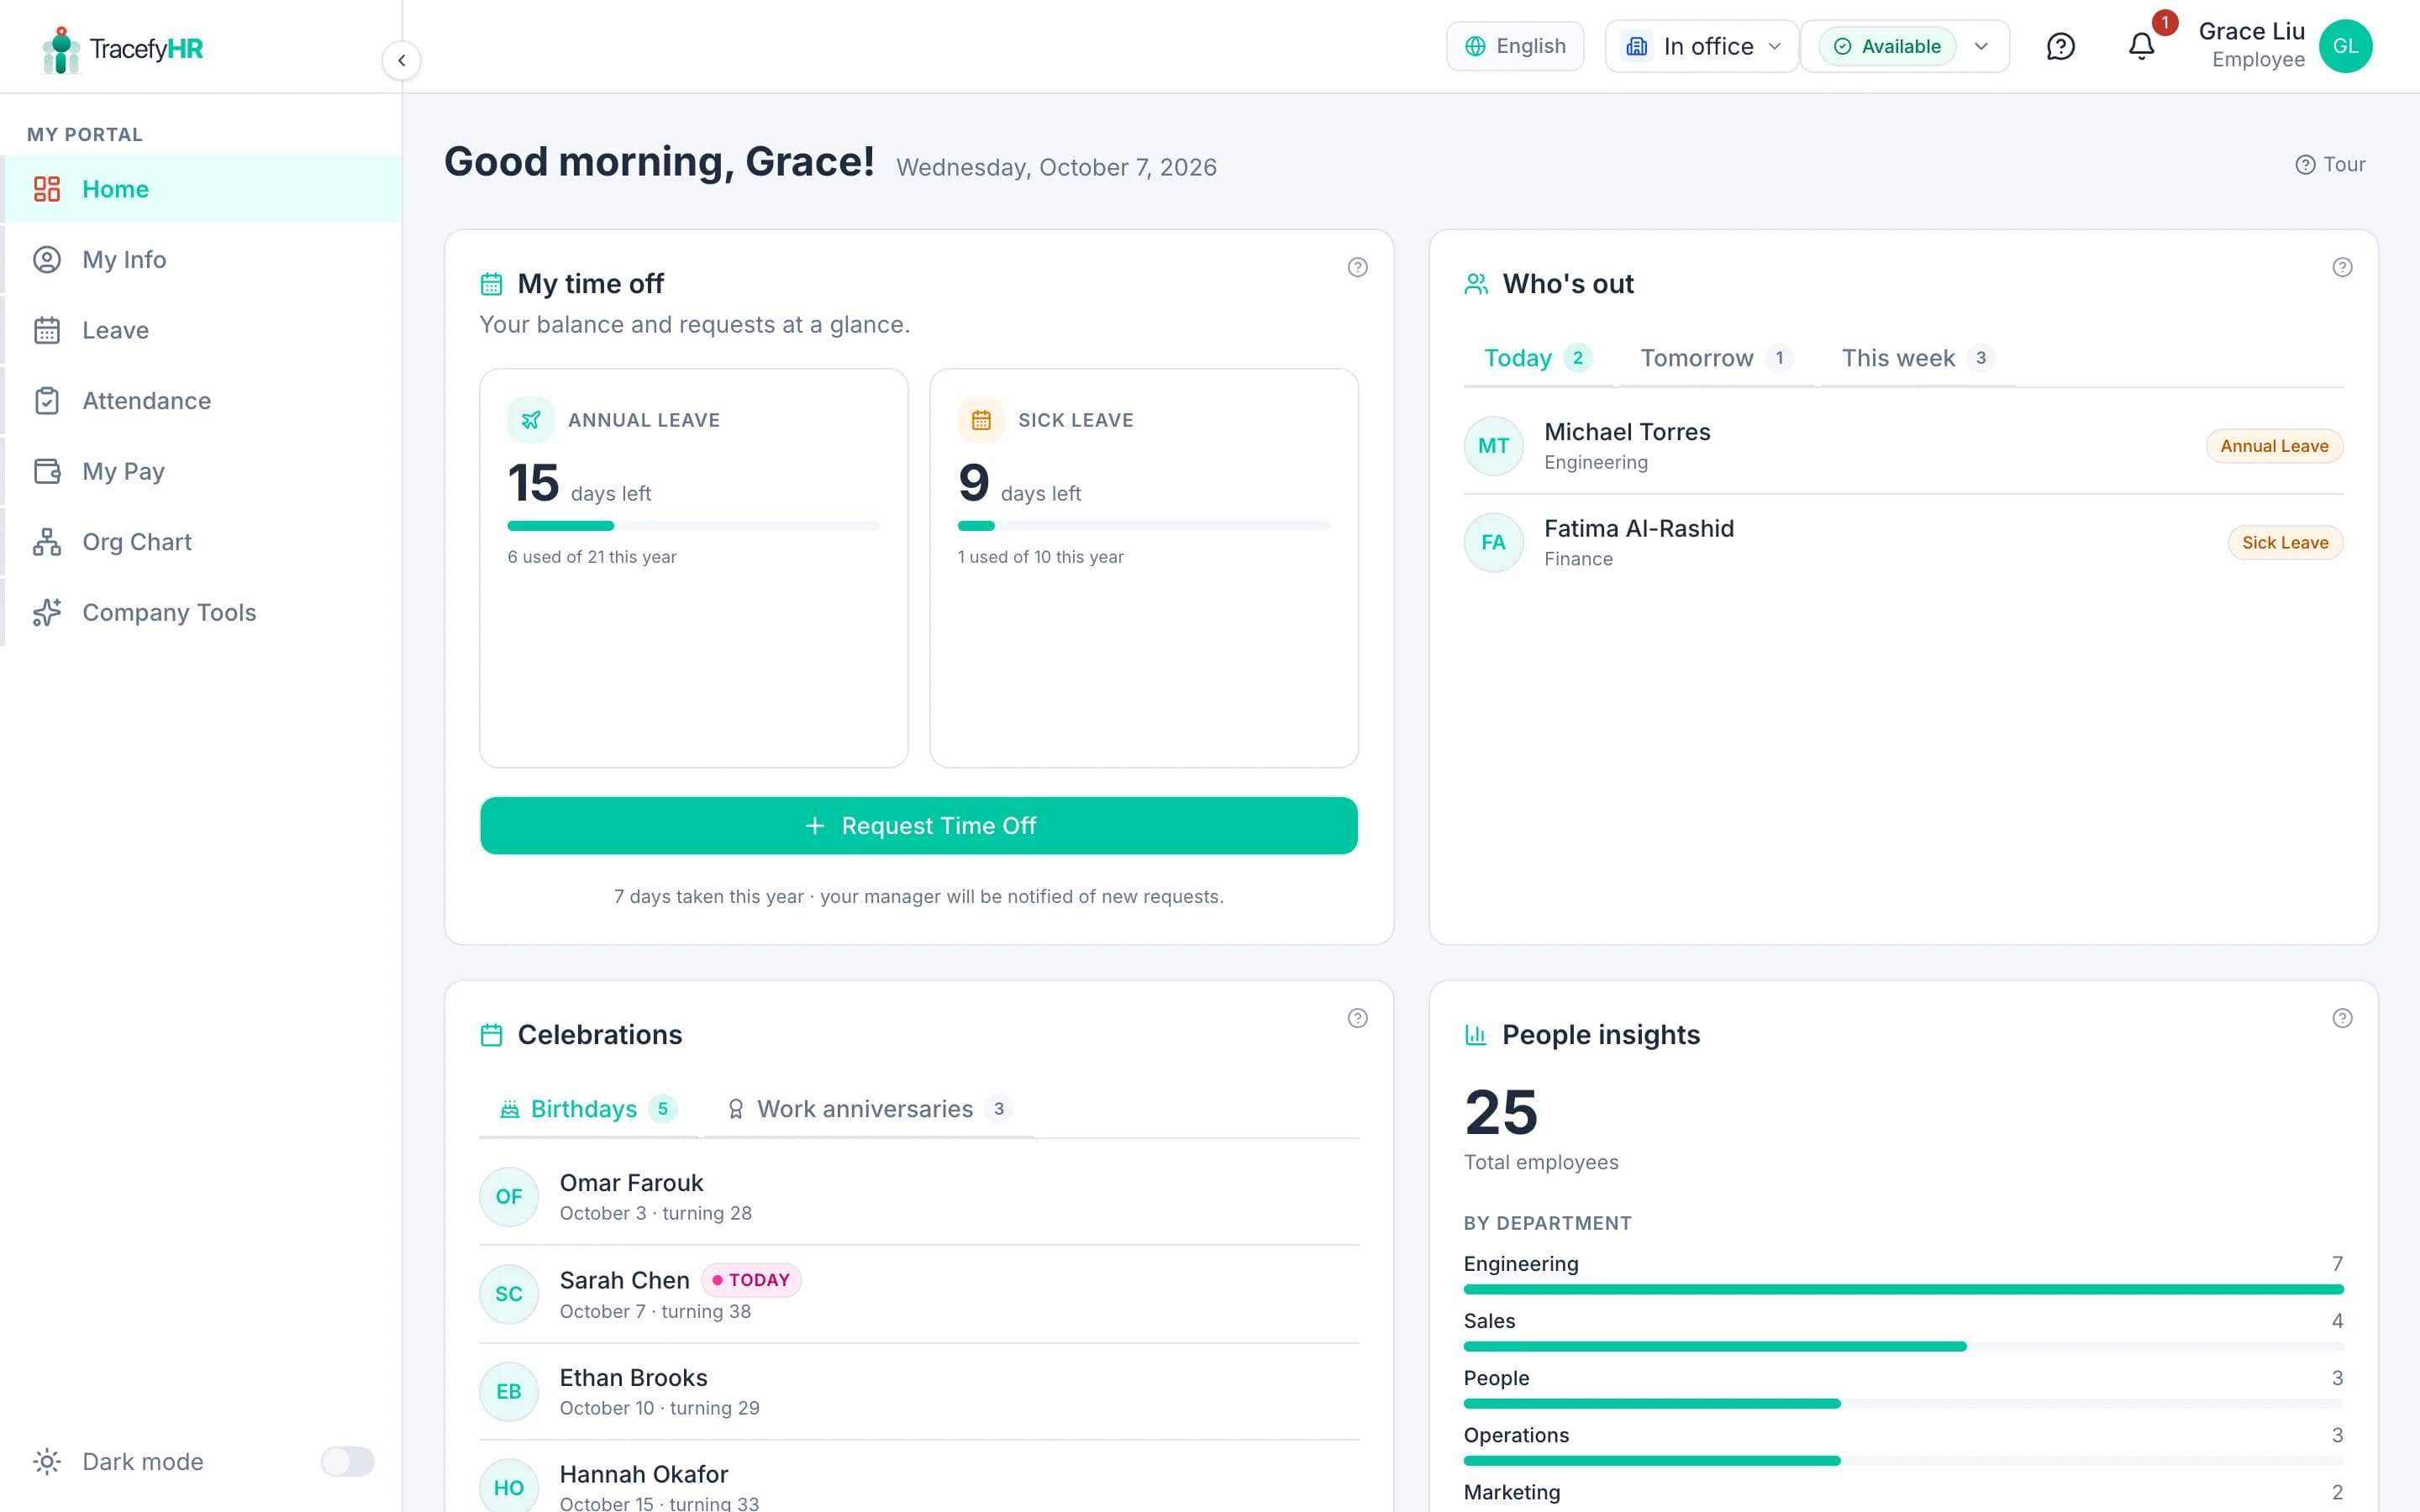
Task: Collapse the sidebar with the chevron button
Action: tap(401, 60)
